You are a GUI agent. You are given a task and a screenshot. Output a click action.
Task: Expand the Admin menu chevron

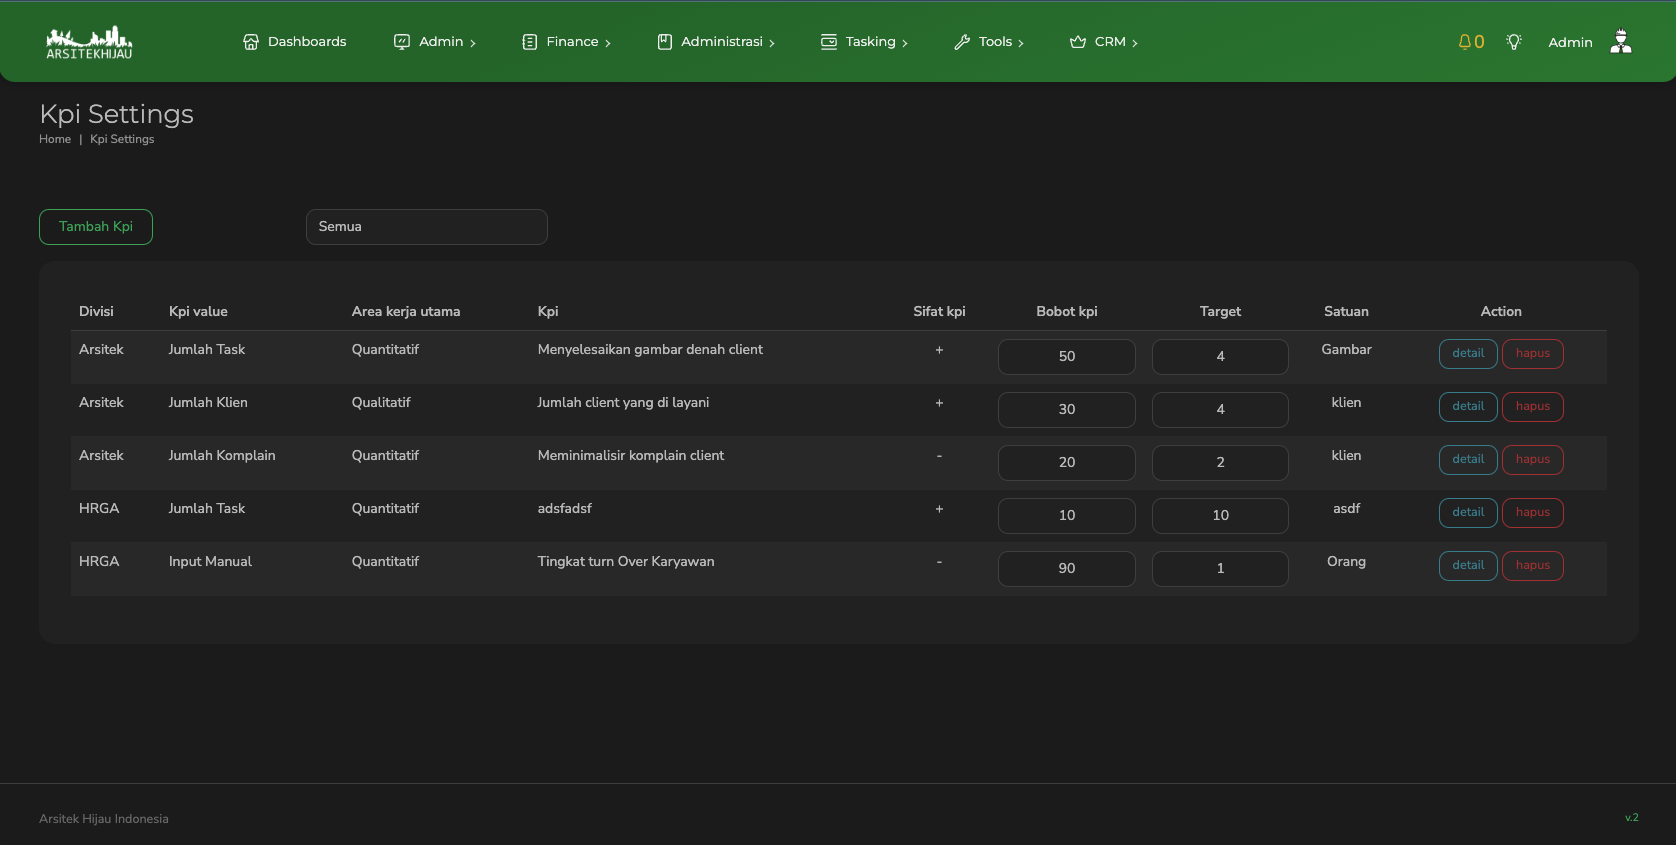(473, 43)
